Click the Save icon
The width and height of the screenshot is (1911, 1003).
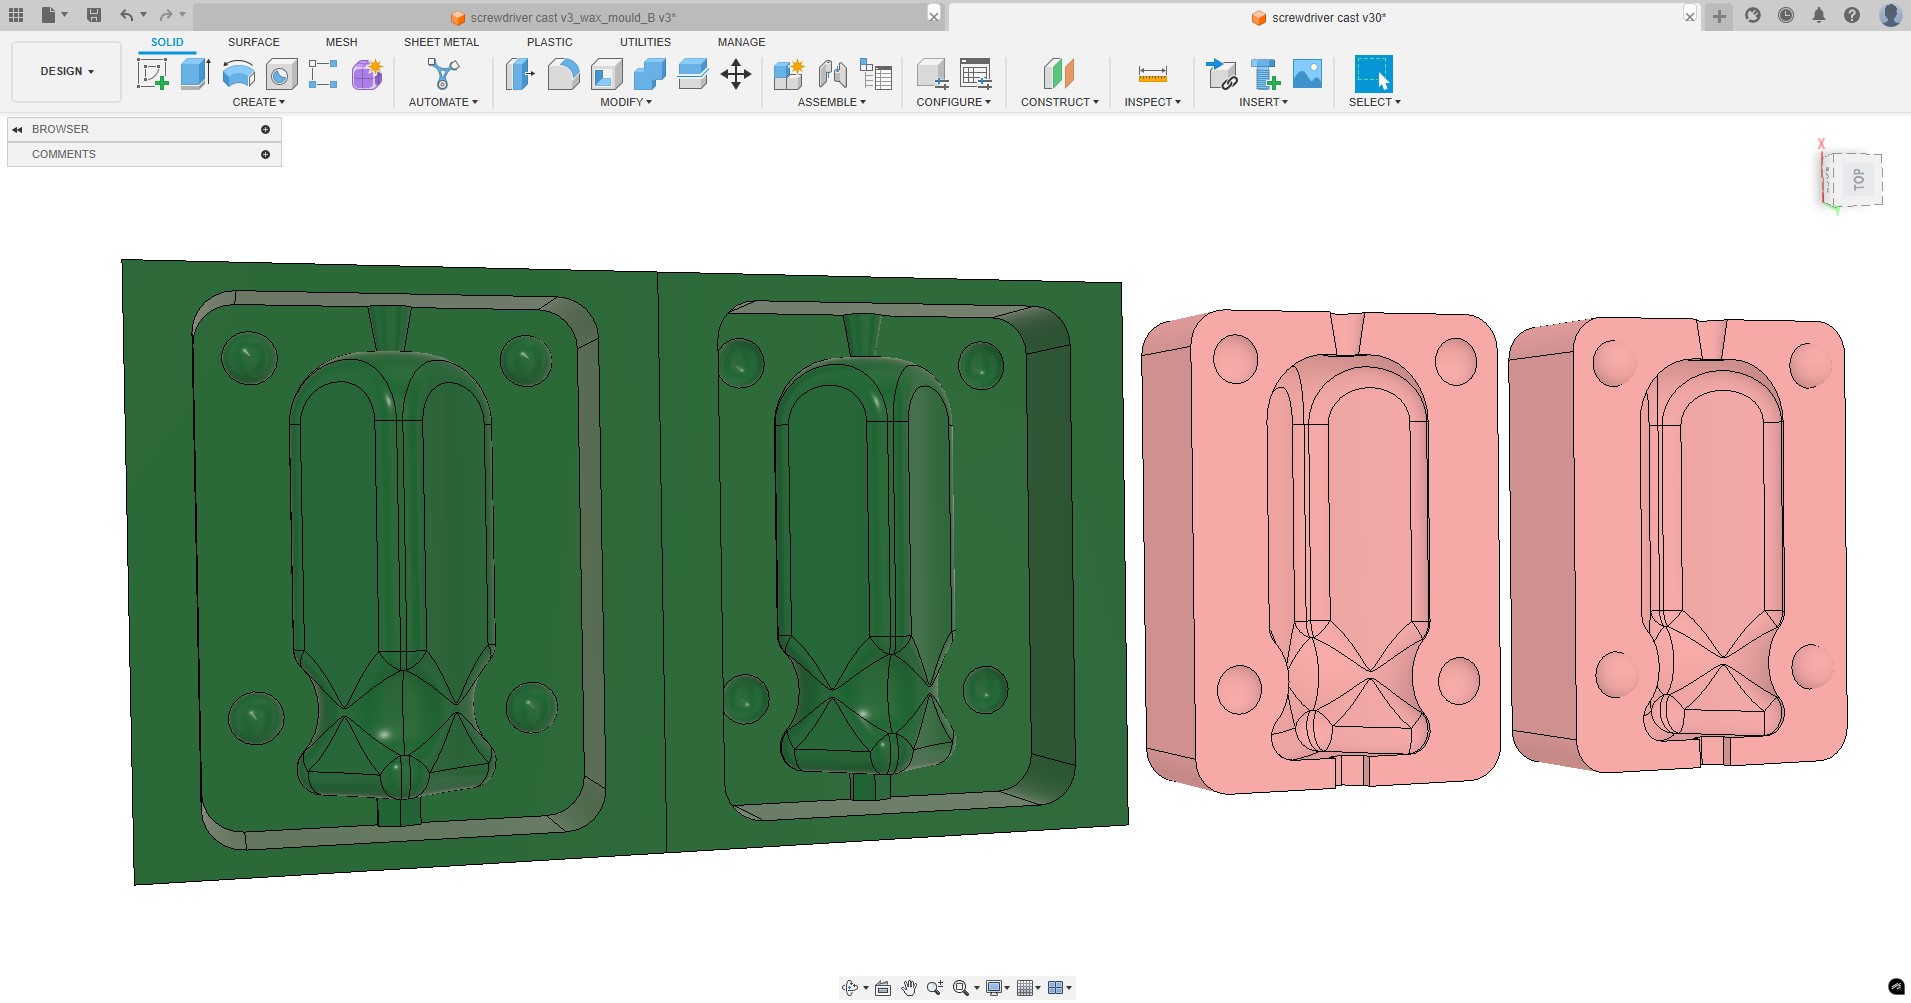click(x=94, y=15)
